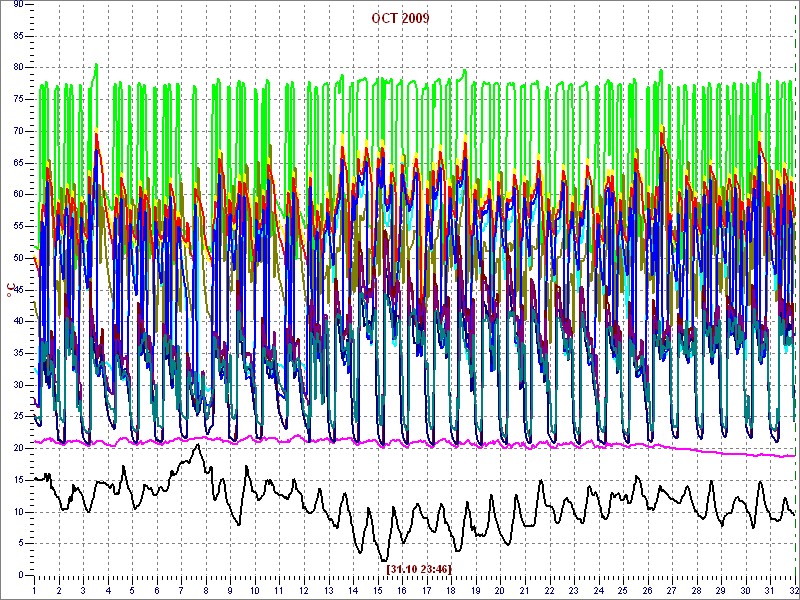
Task: Click the 85 label on the temperature axis
Action: pos(17,36)
